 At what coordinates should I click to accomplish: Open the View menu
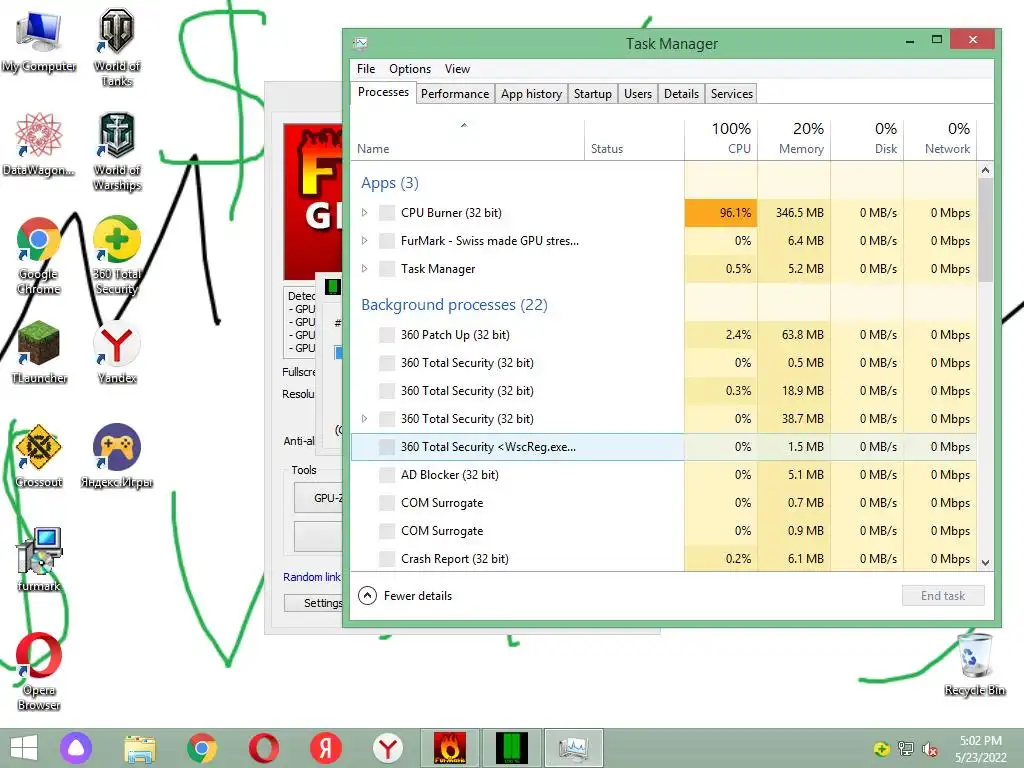(x=457, y=69)
